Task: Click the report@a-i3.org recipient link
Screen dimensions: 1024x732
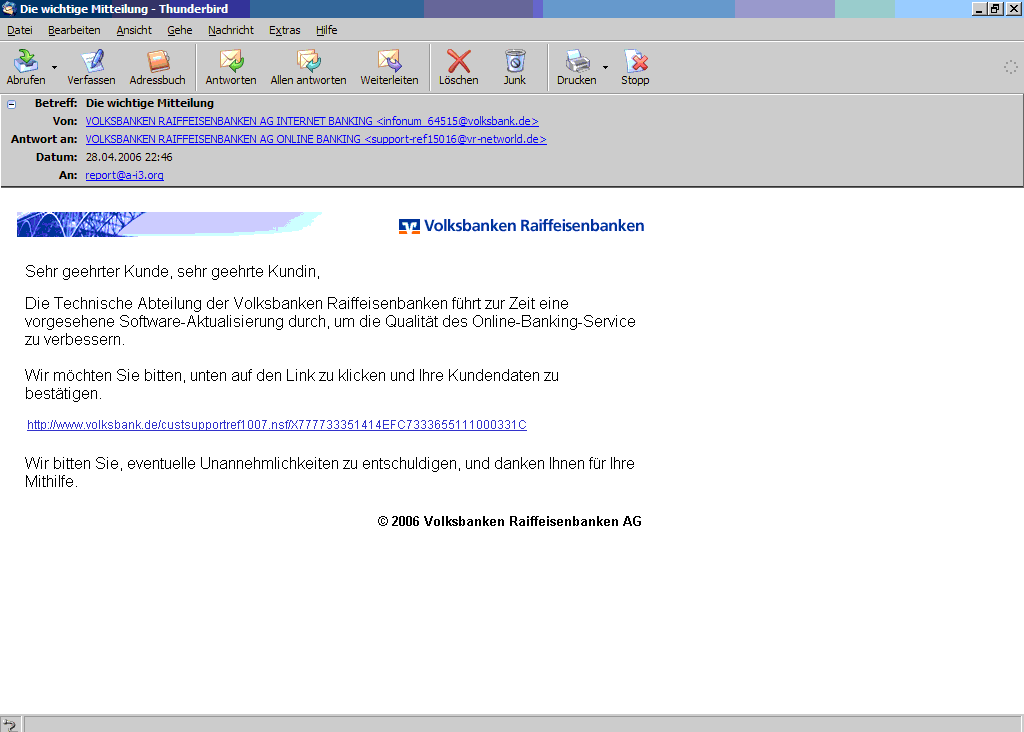Action: click(x=124, y=175)
